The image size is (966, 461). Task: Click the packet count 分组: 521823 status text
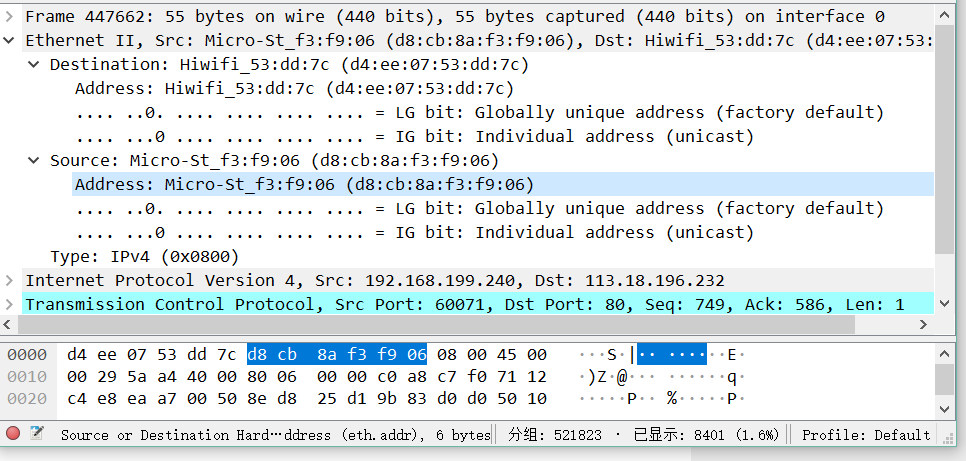click(555, 434)
